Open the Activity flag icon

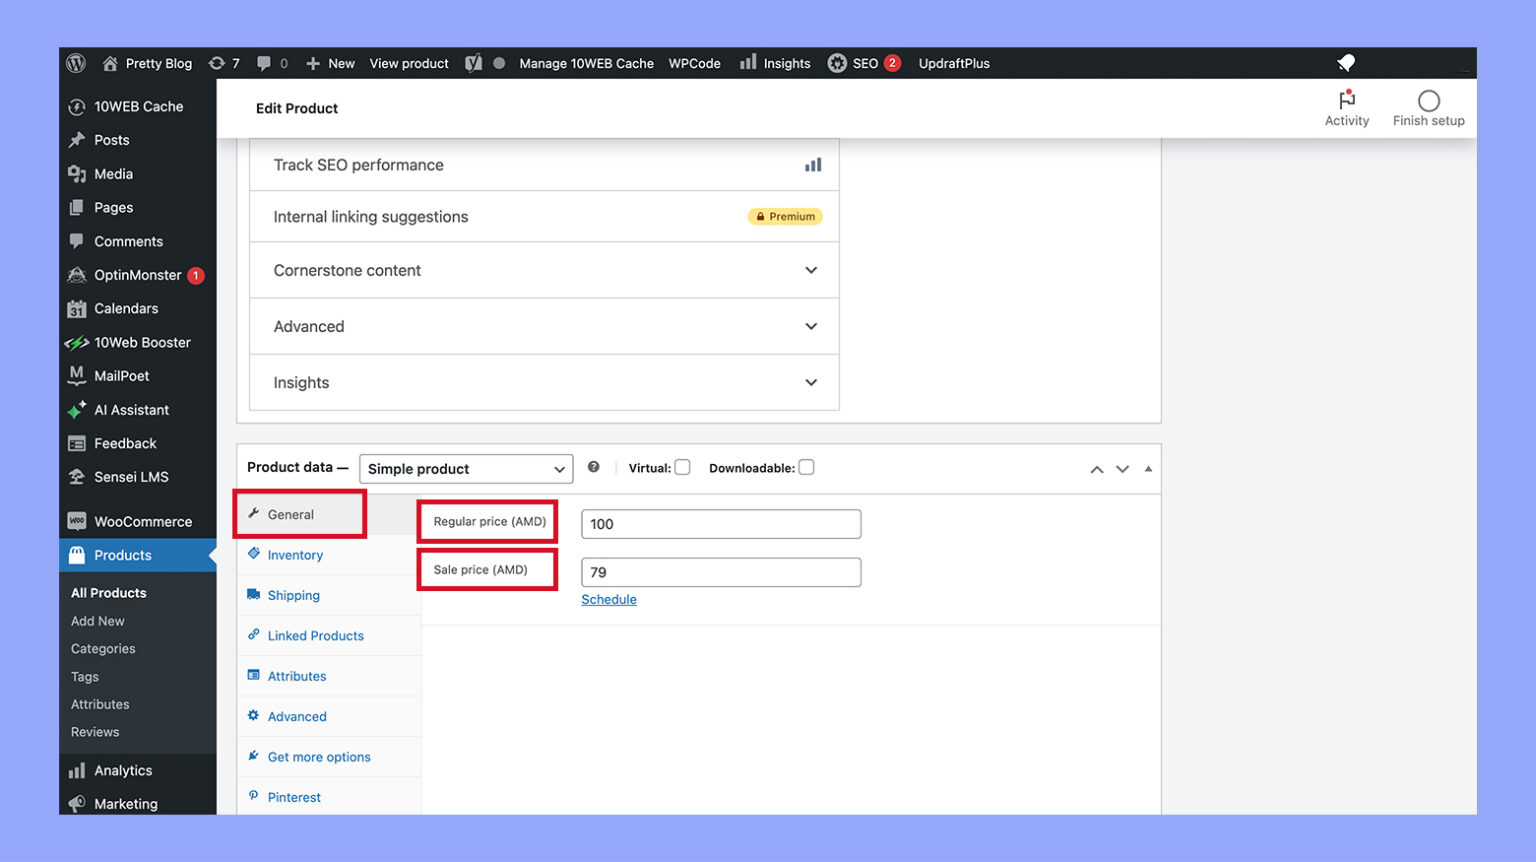click(x=1347, y=100)
